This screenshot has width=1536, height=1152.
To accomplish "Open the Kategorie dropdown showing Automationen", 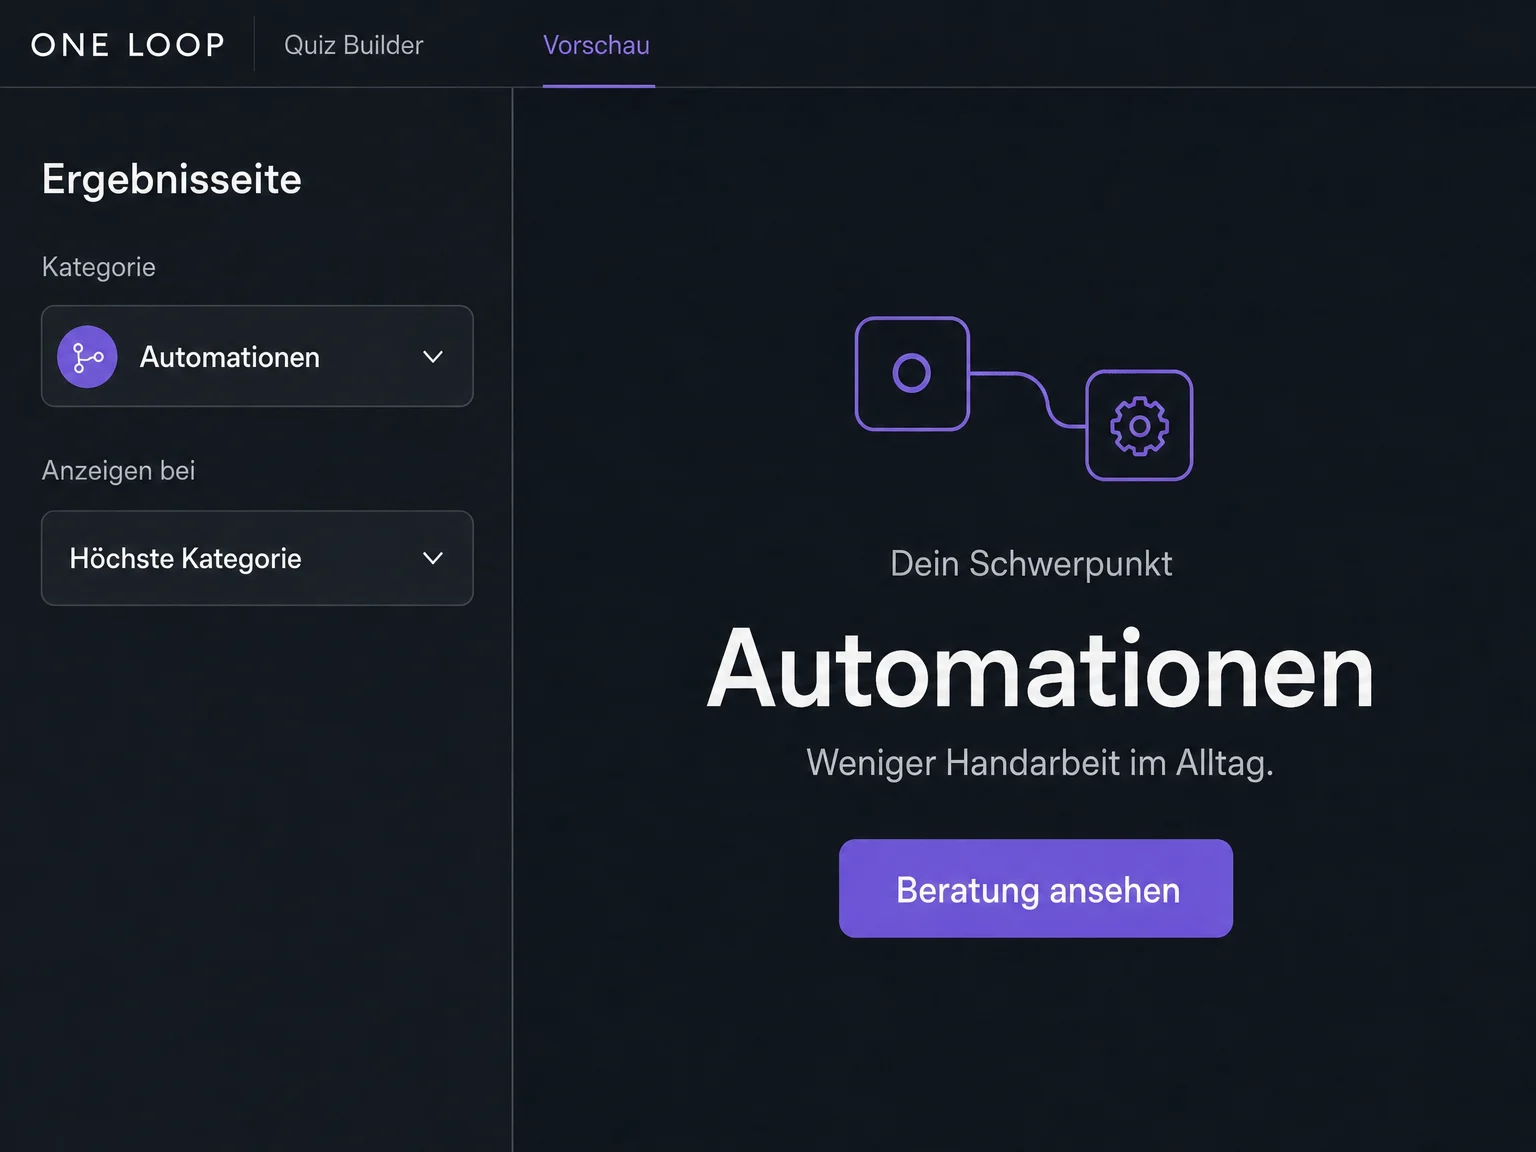I will pyautogui.click(x=257, y=356).
